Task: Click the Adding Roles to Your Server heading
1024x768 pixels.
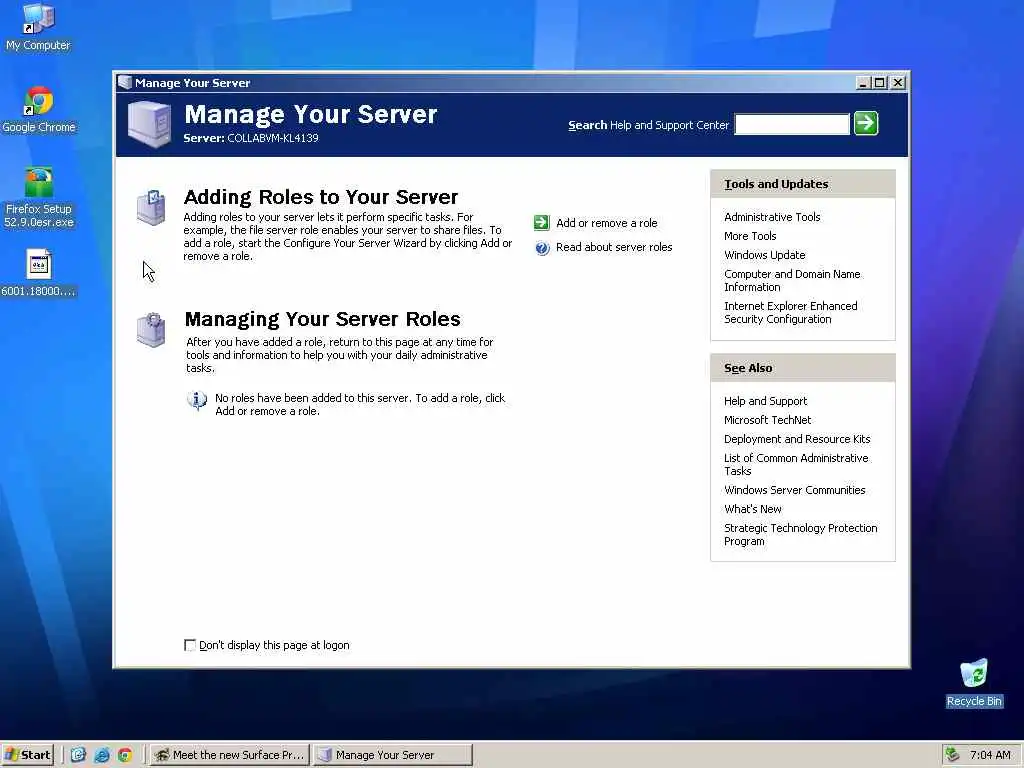Action: [x=321, y=197]
